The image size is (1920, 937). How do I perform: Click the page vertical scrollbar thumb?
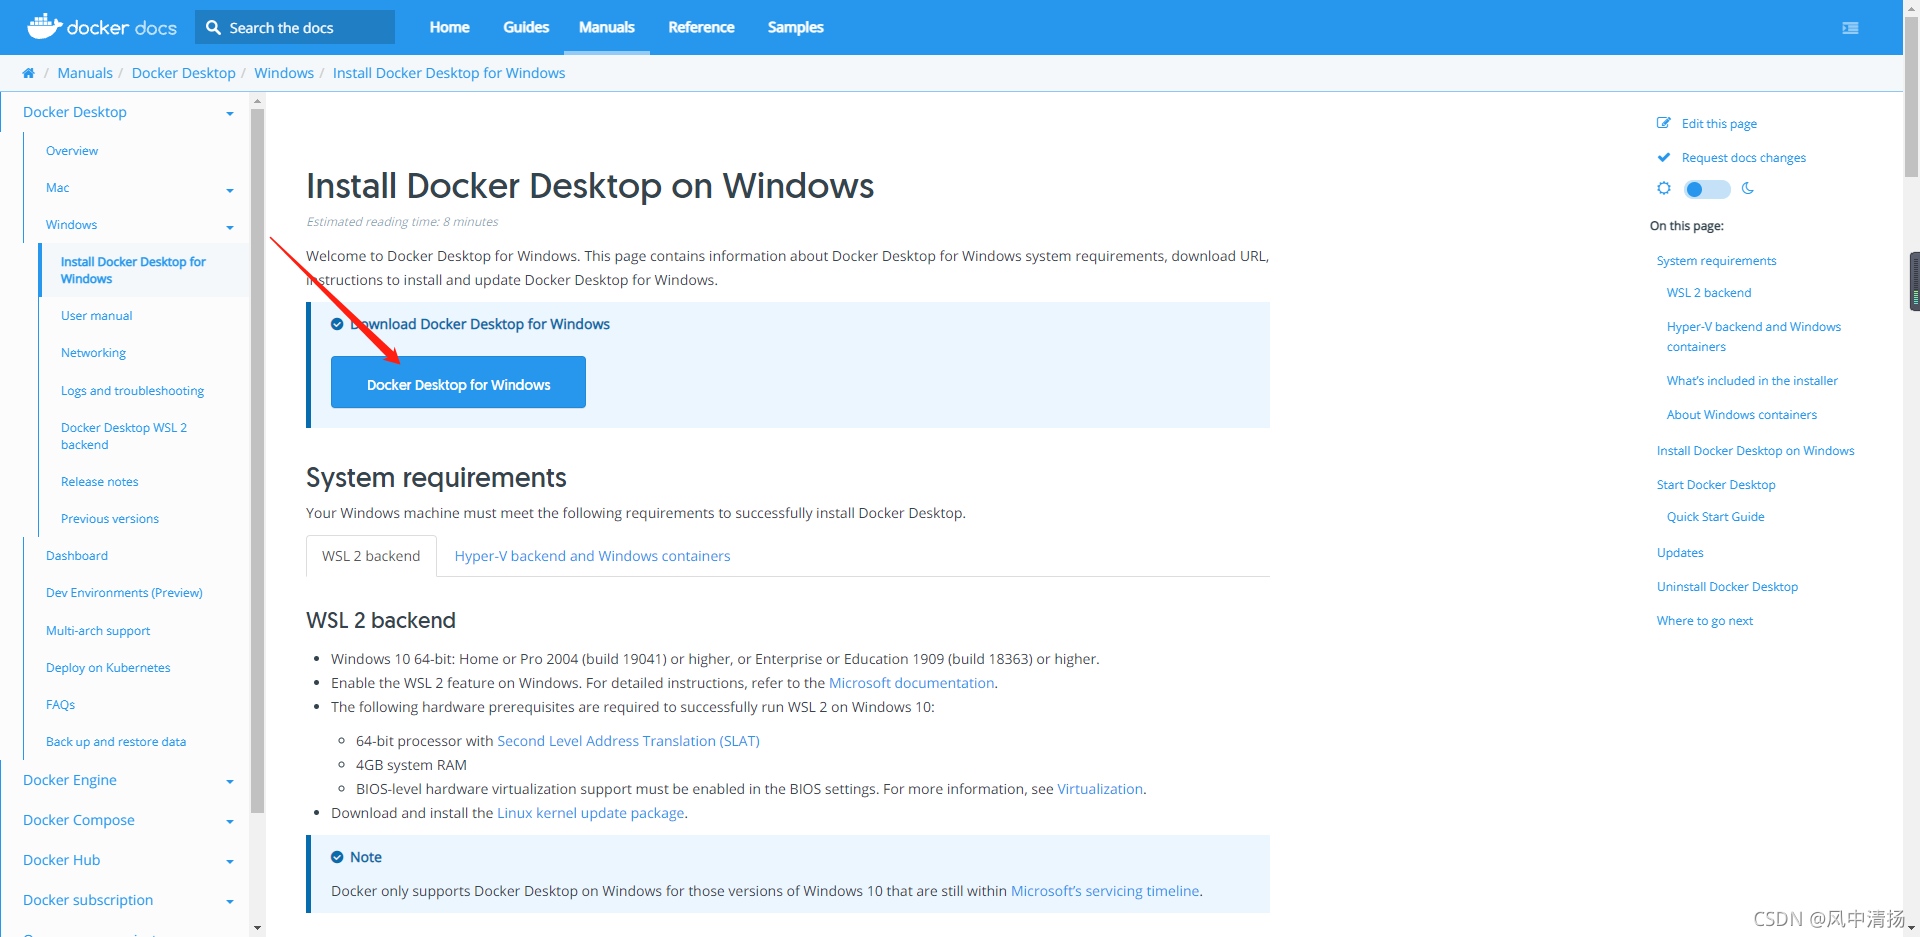(1911, 95)
